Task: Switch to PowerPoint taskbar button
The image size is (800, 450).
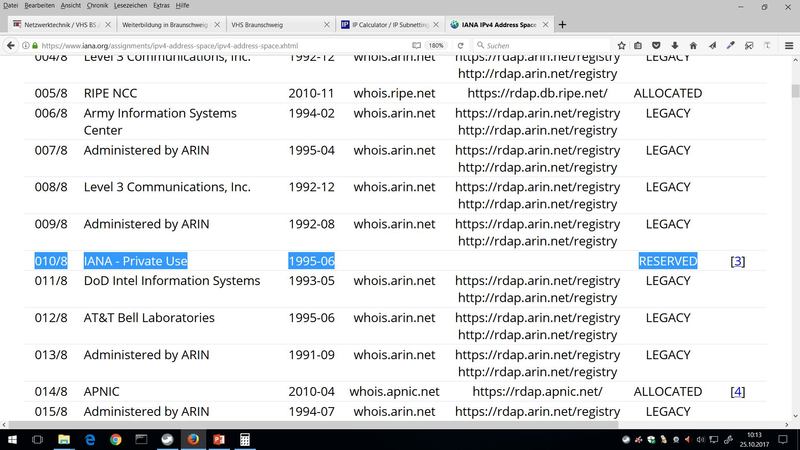Action: pos(219,439)
